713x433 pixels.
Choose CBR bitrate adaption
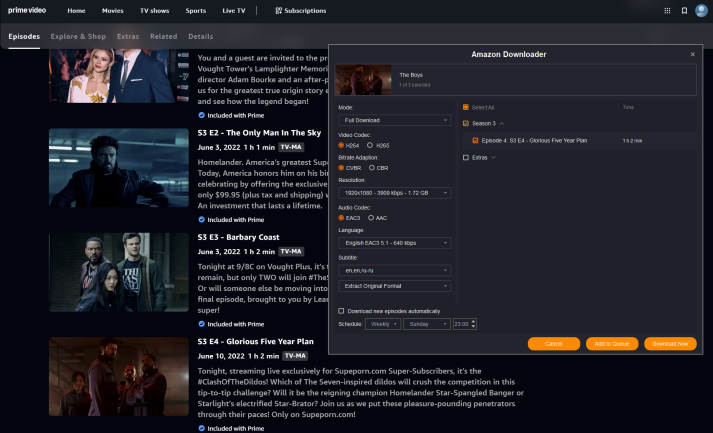372,169
